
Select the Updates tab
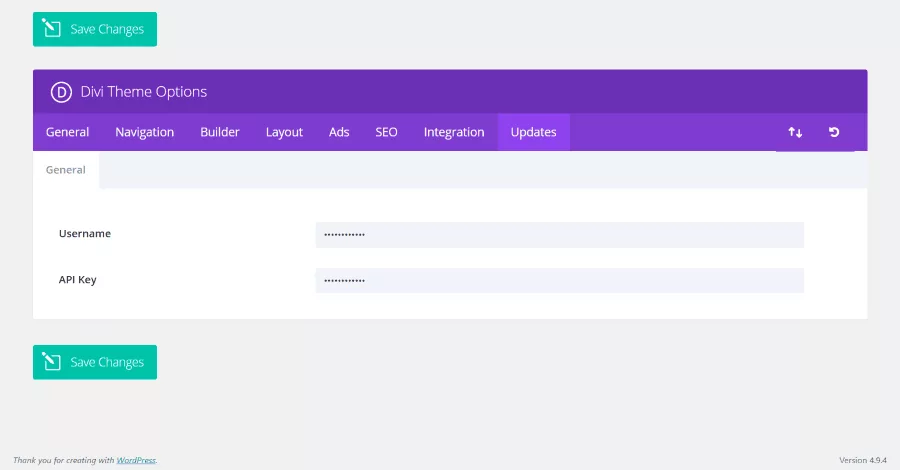(x=534, y=132)
